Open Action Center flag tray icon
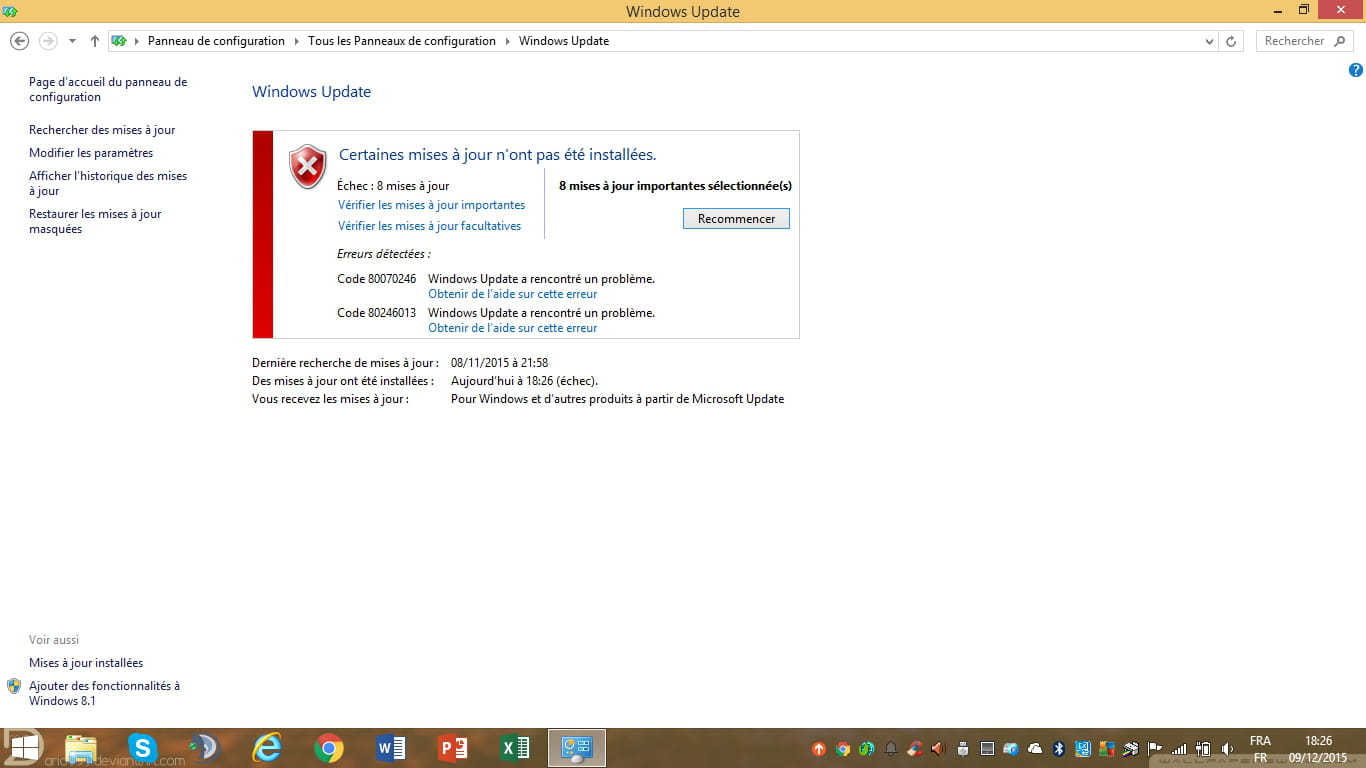 pos(1155,748)
